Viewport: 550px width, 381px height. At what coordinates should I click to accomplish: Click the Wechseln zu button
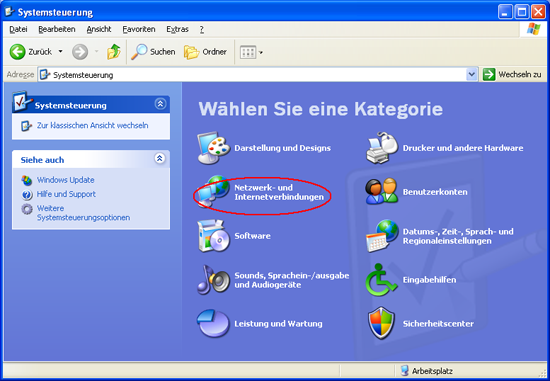(512, 74)
